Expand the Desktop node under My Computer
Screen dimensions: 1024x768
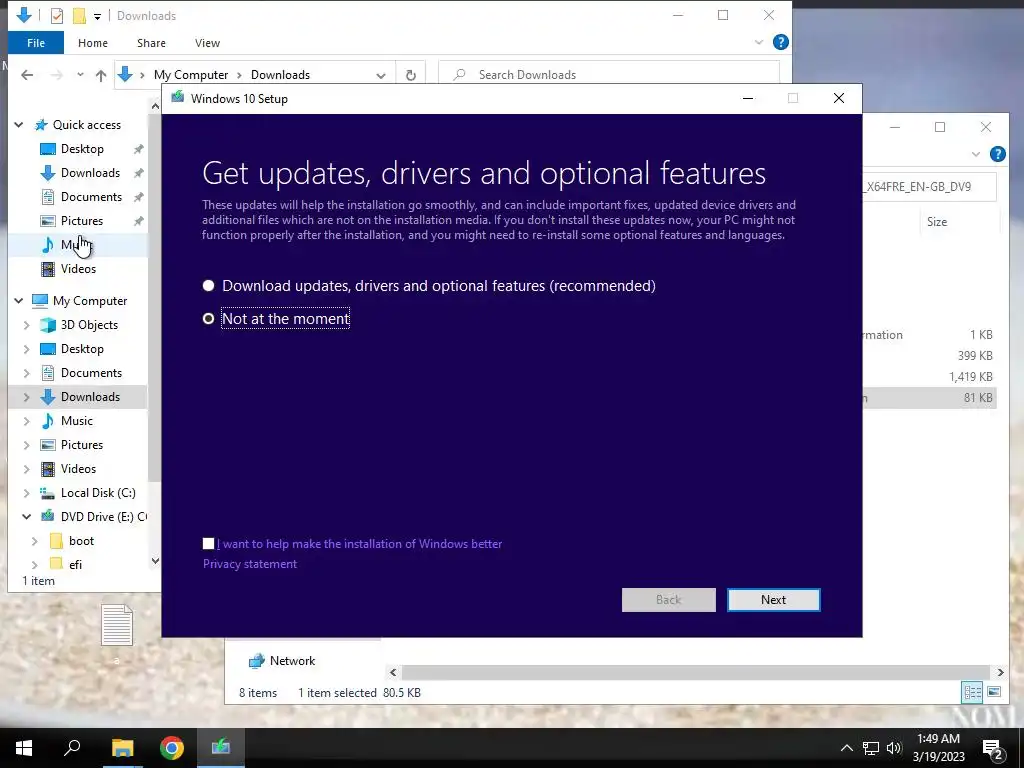[27, 349]
